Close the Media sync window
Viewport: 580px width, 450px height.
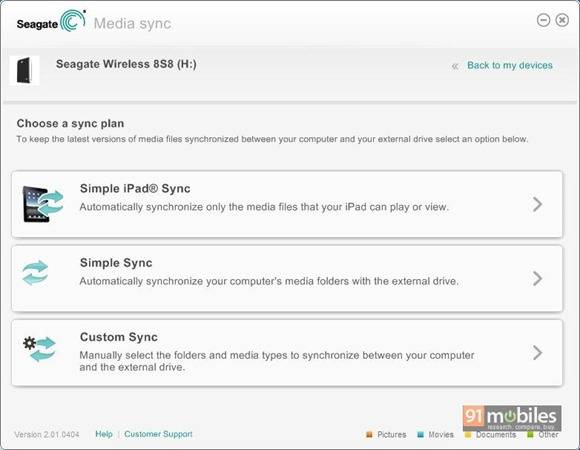pyautogui.click(x=562, y=20)
